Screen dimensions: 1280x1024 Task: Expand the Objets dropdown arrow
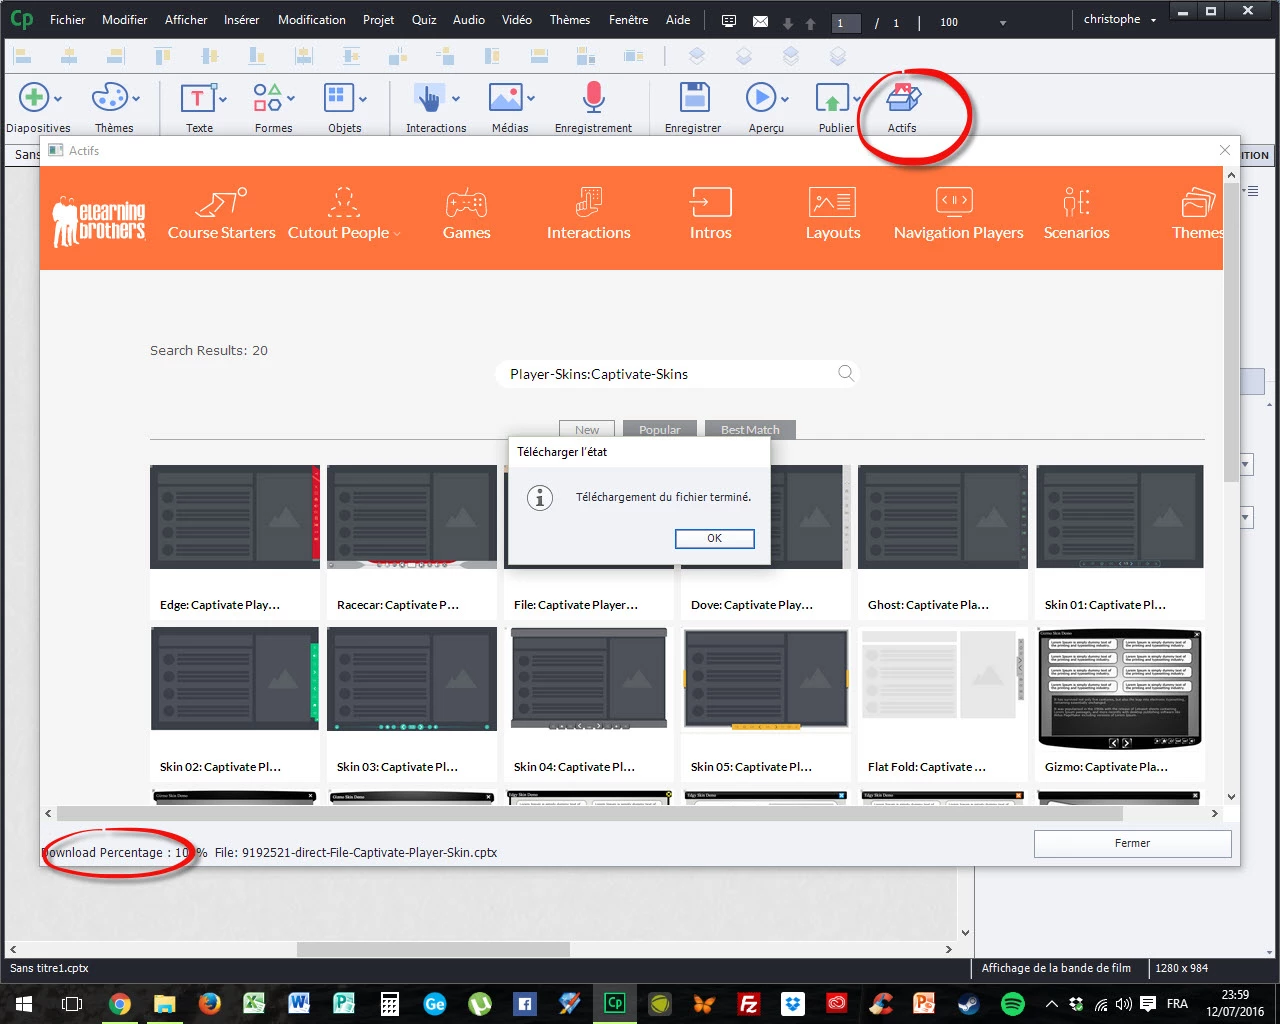362,99
